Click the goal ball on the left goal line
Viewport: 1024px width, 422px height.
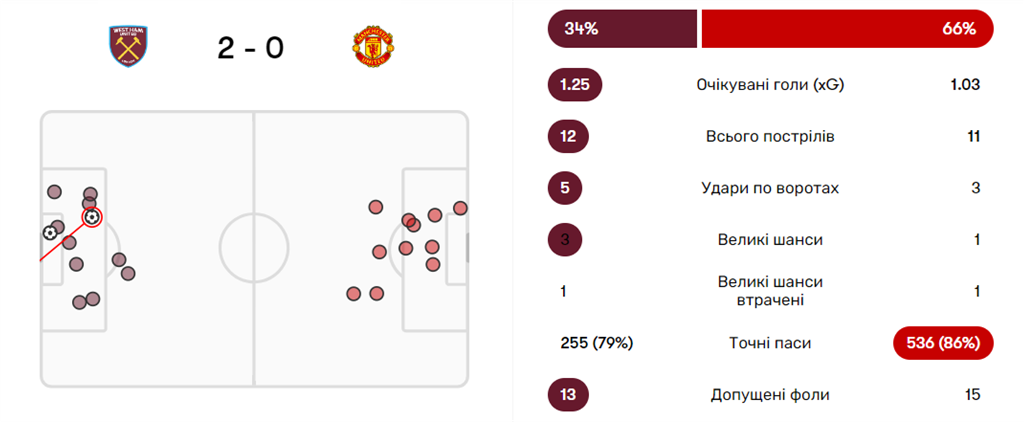pyautogui.click(x=50, y=233)
